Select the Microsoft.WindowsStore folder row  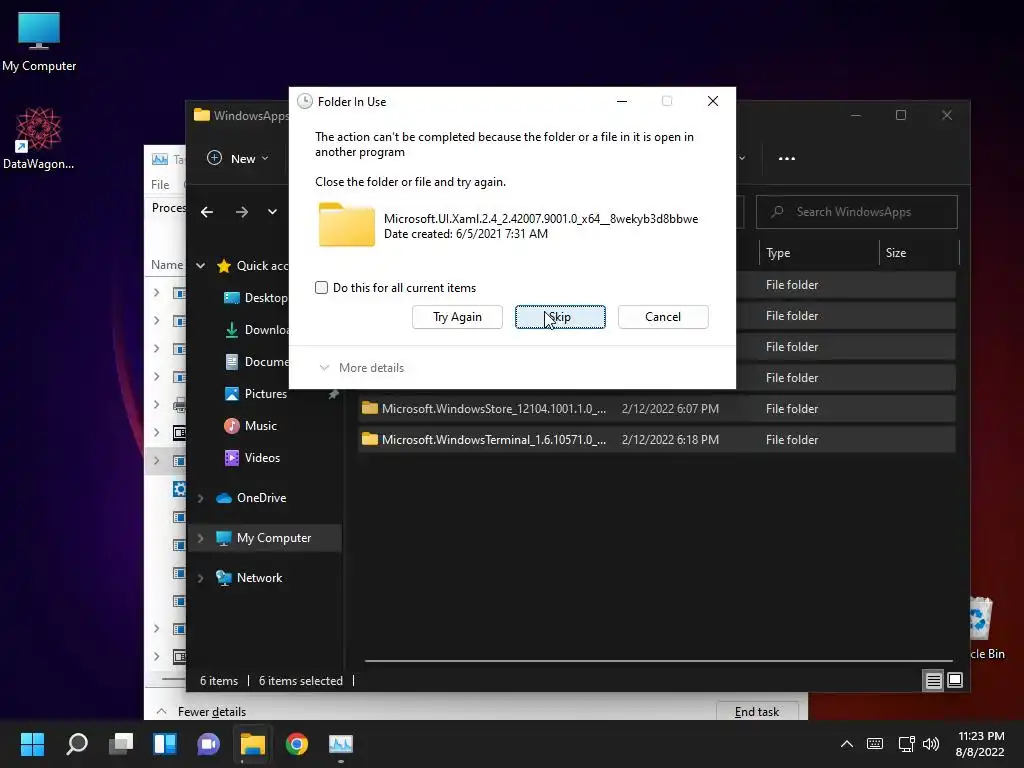(x=657, y=409)
